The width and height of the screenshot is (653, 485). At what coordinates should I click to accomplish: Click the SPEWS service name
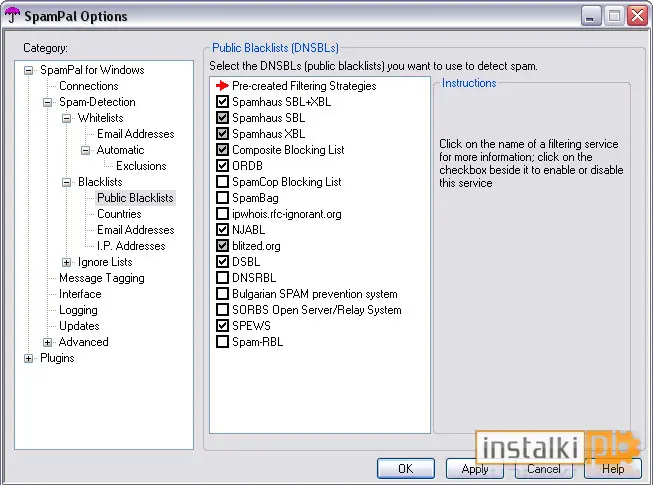click(x=251, y=326)
